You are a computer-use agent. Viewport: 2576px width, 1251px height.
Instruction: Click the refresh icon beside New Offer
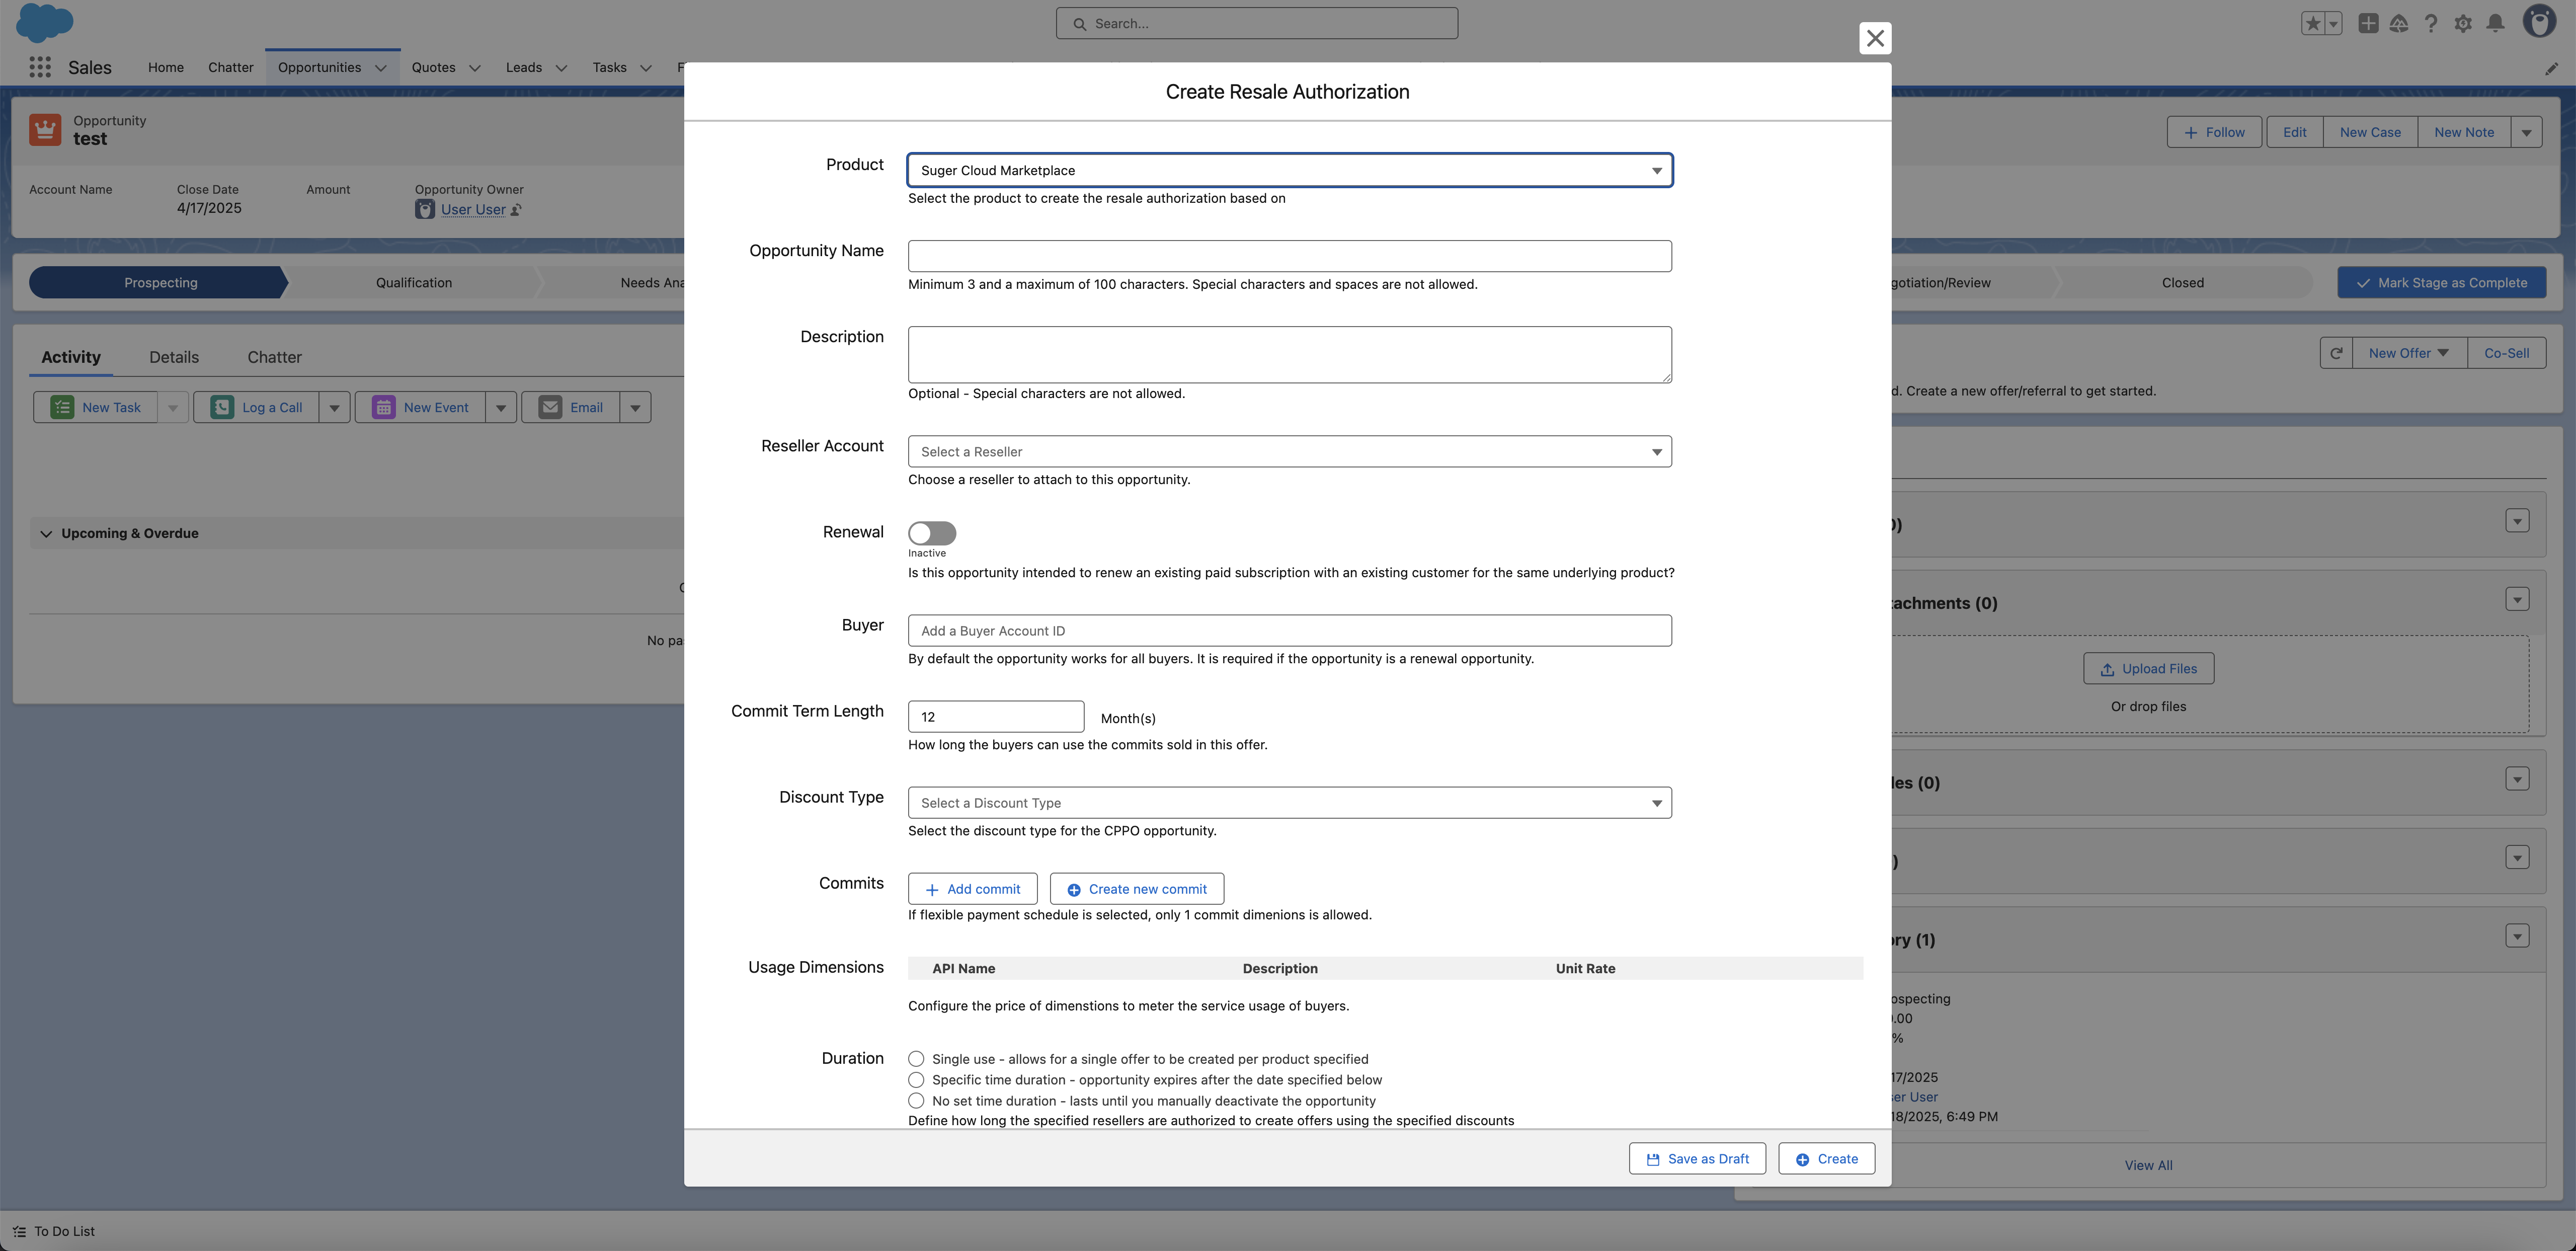pos(2336,353)
